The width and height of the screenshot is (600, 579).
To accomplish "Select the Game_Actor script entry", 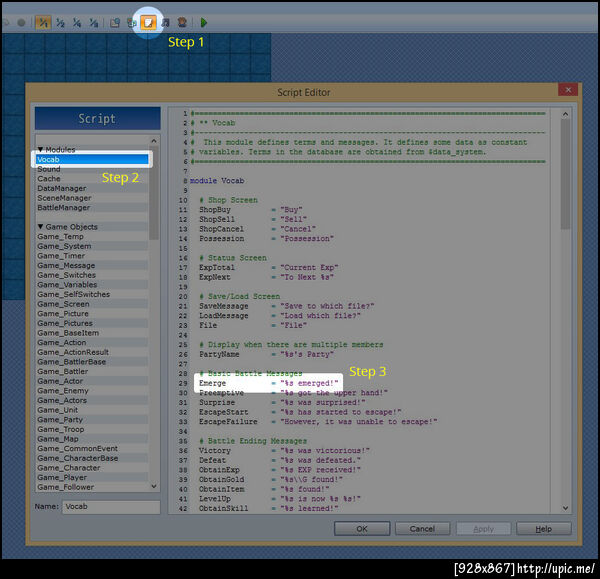I will click(x=92, y=381).
